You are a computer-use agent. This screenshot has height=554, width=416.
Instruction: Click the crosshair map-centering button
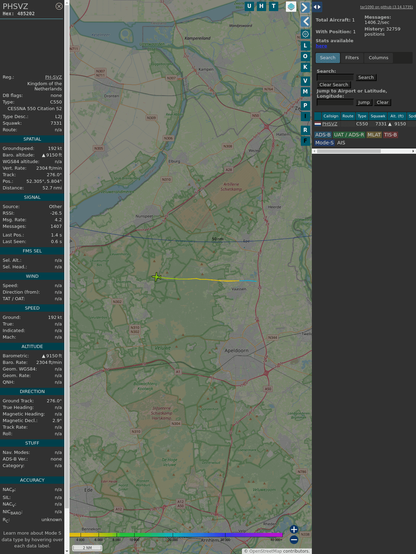click(x=305, y=34)
